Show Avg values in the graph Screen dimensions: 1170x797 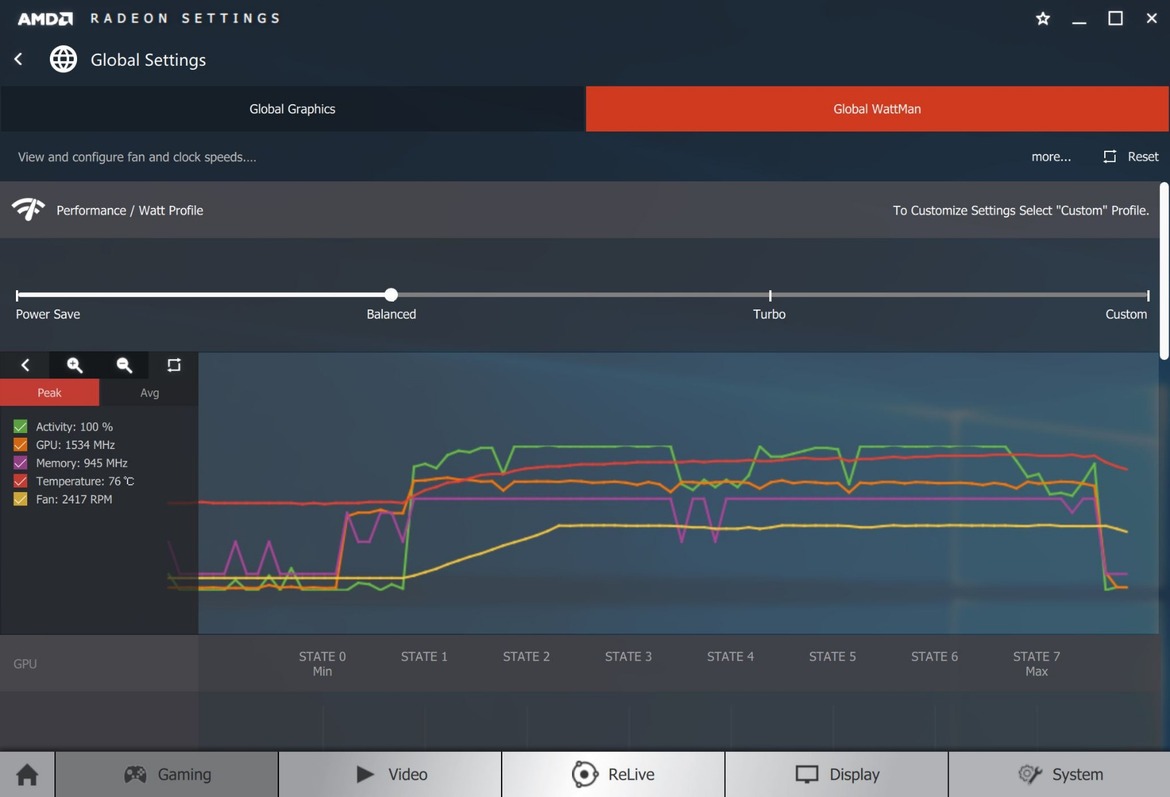pyautogui.click(x=149, y=393)
